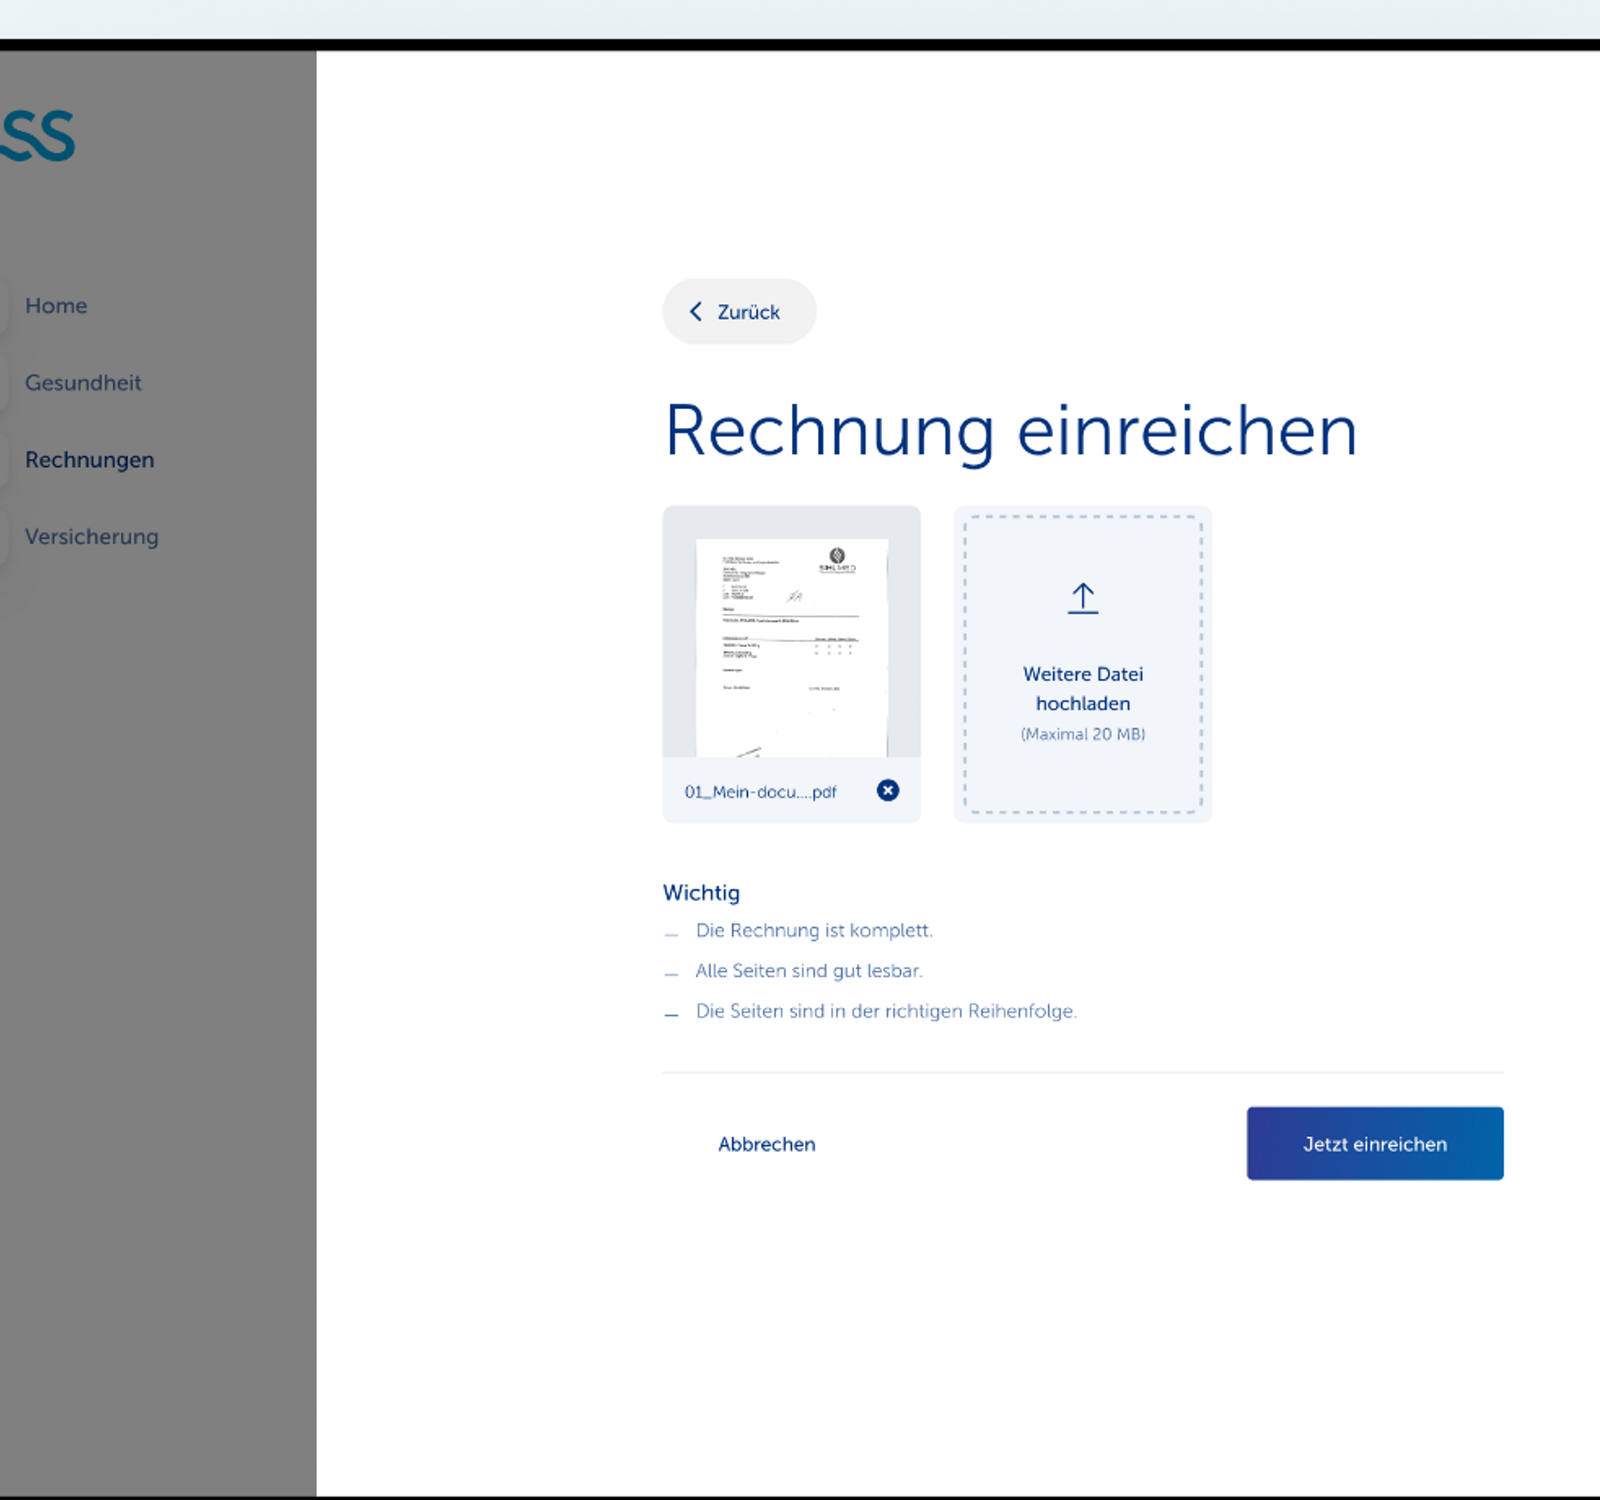
Task: Cancel submission via Abbrechen
Action: 766,1143
